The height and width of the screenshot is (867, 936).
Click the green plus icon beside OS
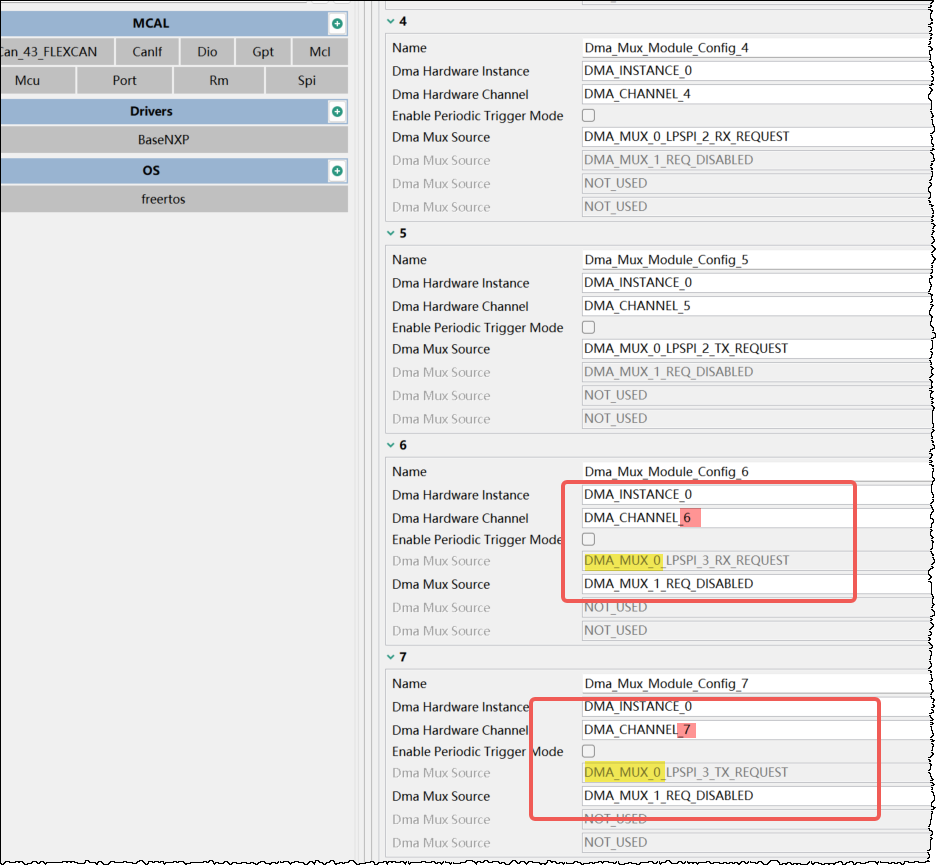pyautogui.click(x=337, y=170)
